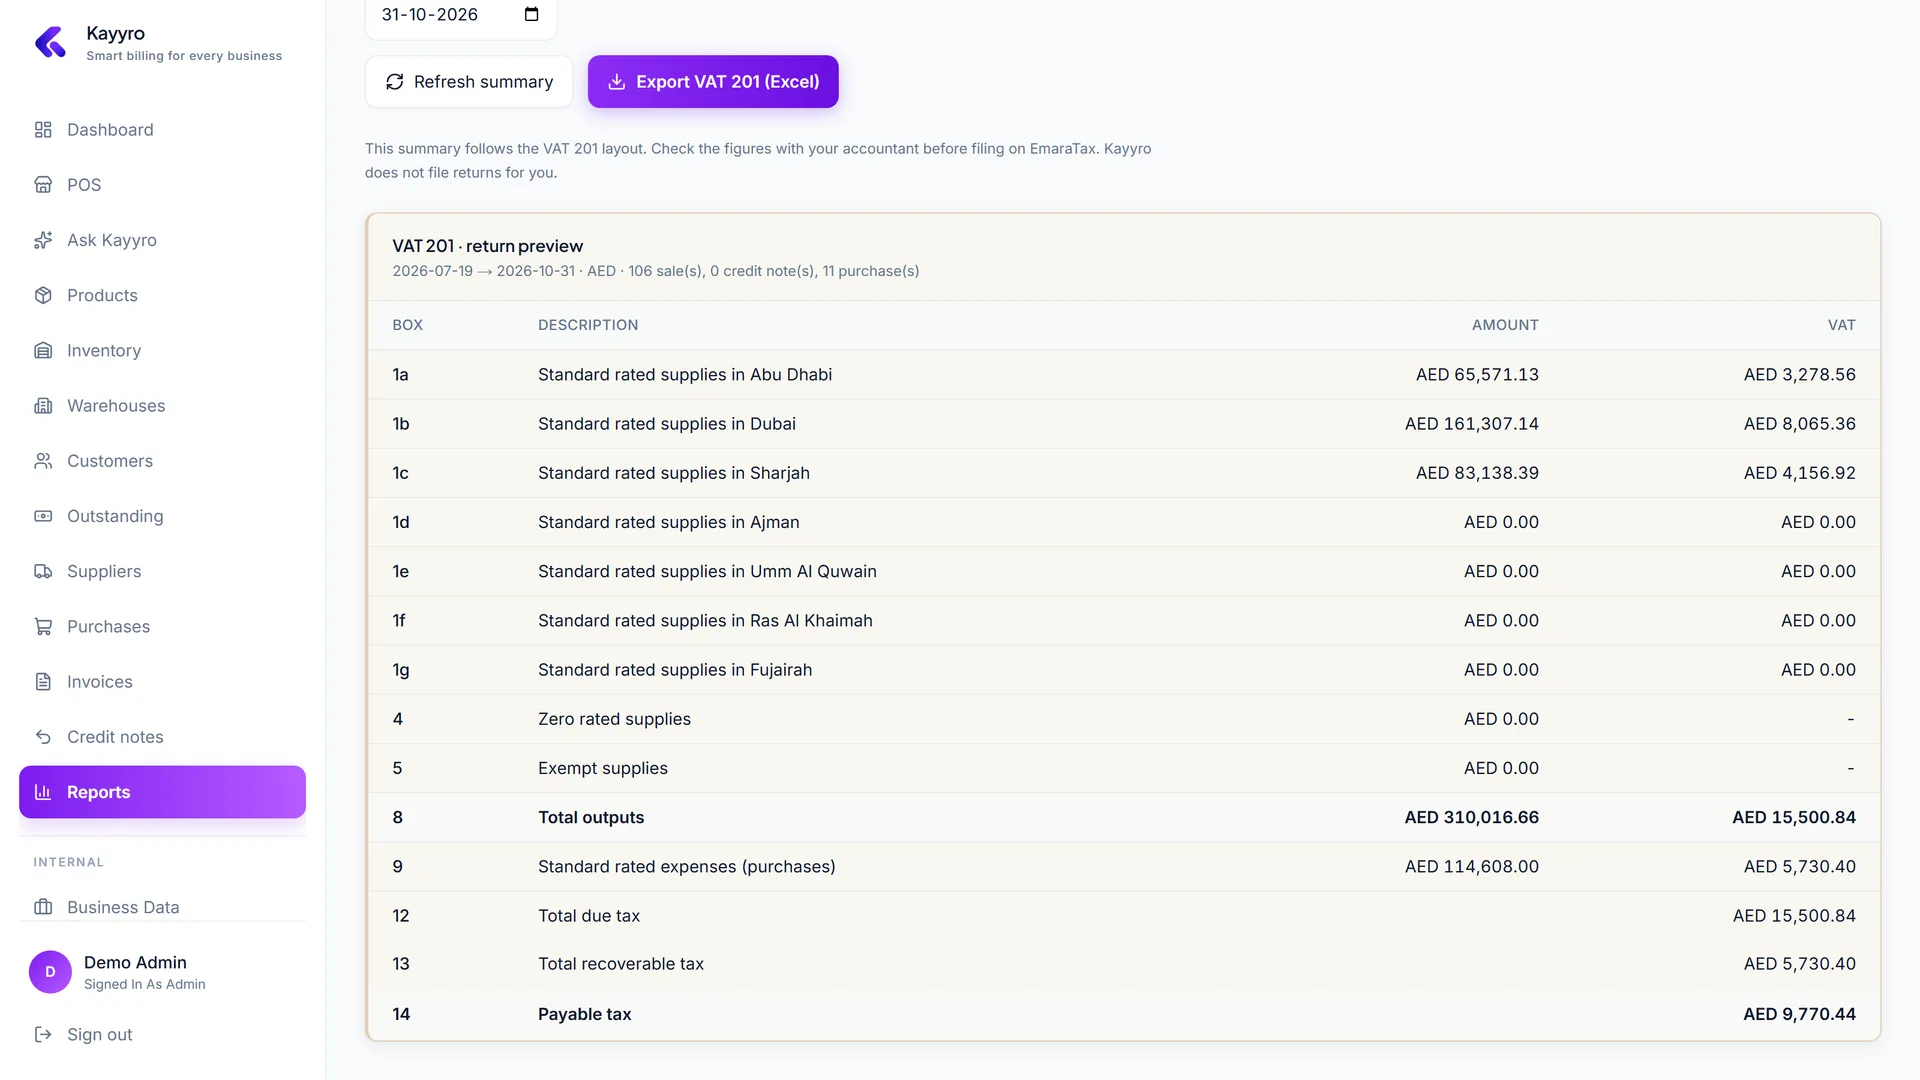Click the Invoices document icon
Image resolution: width=1920 pixels, height=1080 pixels.
[43, 682]
